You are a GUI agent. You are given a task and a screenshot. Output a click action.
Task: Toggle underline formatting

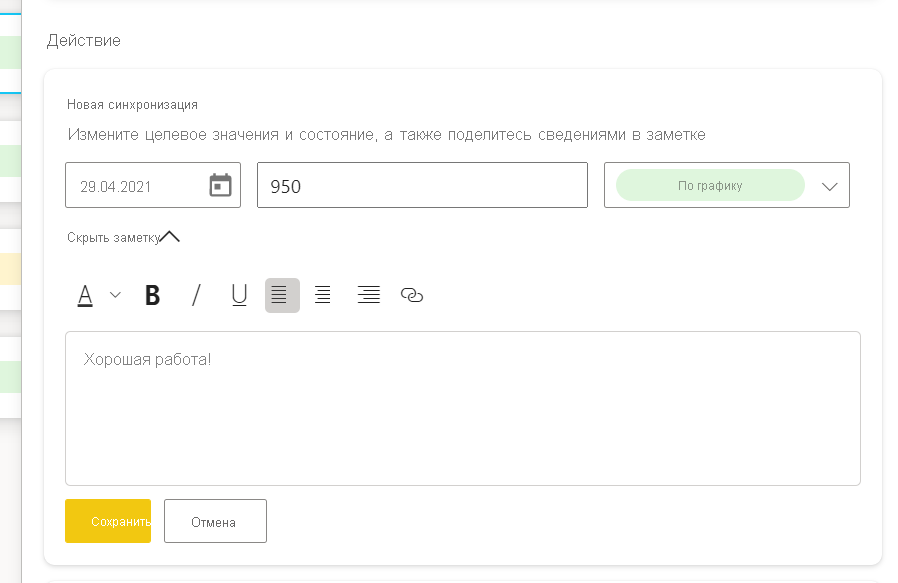(239, 296)
